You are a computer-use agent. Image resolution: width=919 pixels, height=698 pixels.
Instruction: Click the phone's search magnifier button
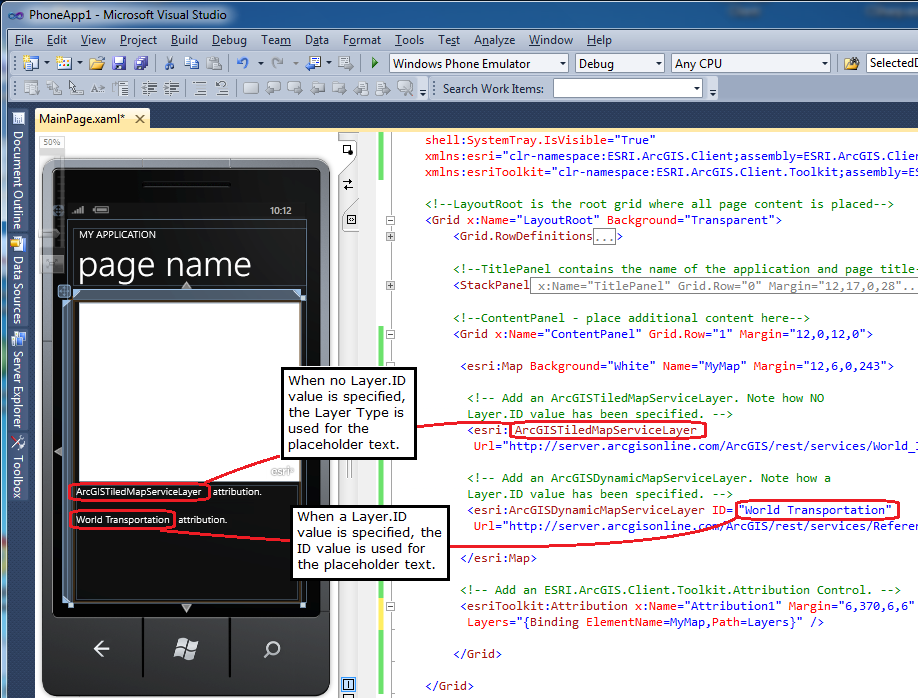(x=272, y=648)
